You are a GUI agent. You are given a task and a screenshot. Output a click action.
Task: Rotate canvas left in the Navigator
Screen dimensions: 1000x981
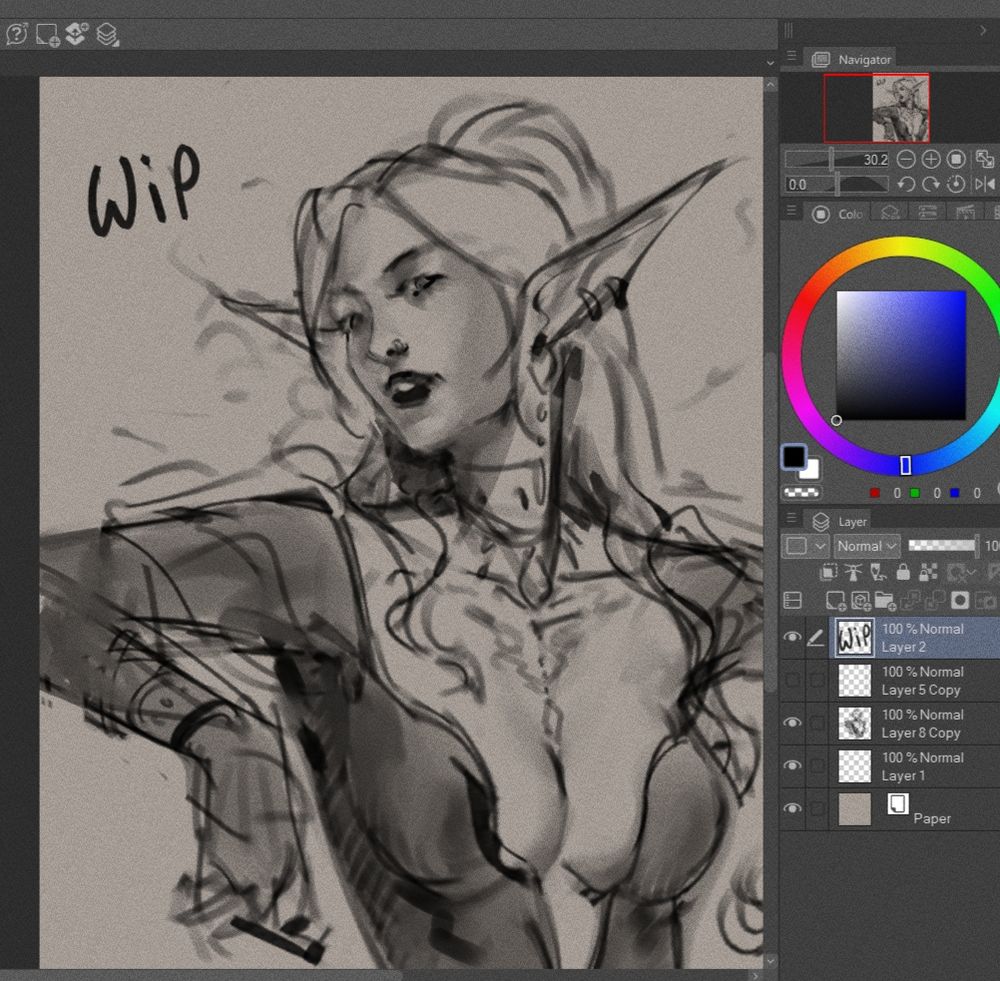click(906, 184)
